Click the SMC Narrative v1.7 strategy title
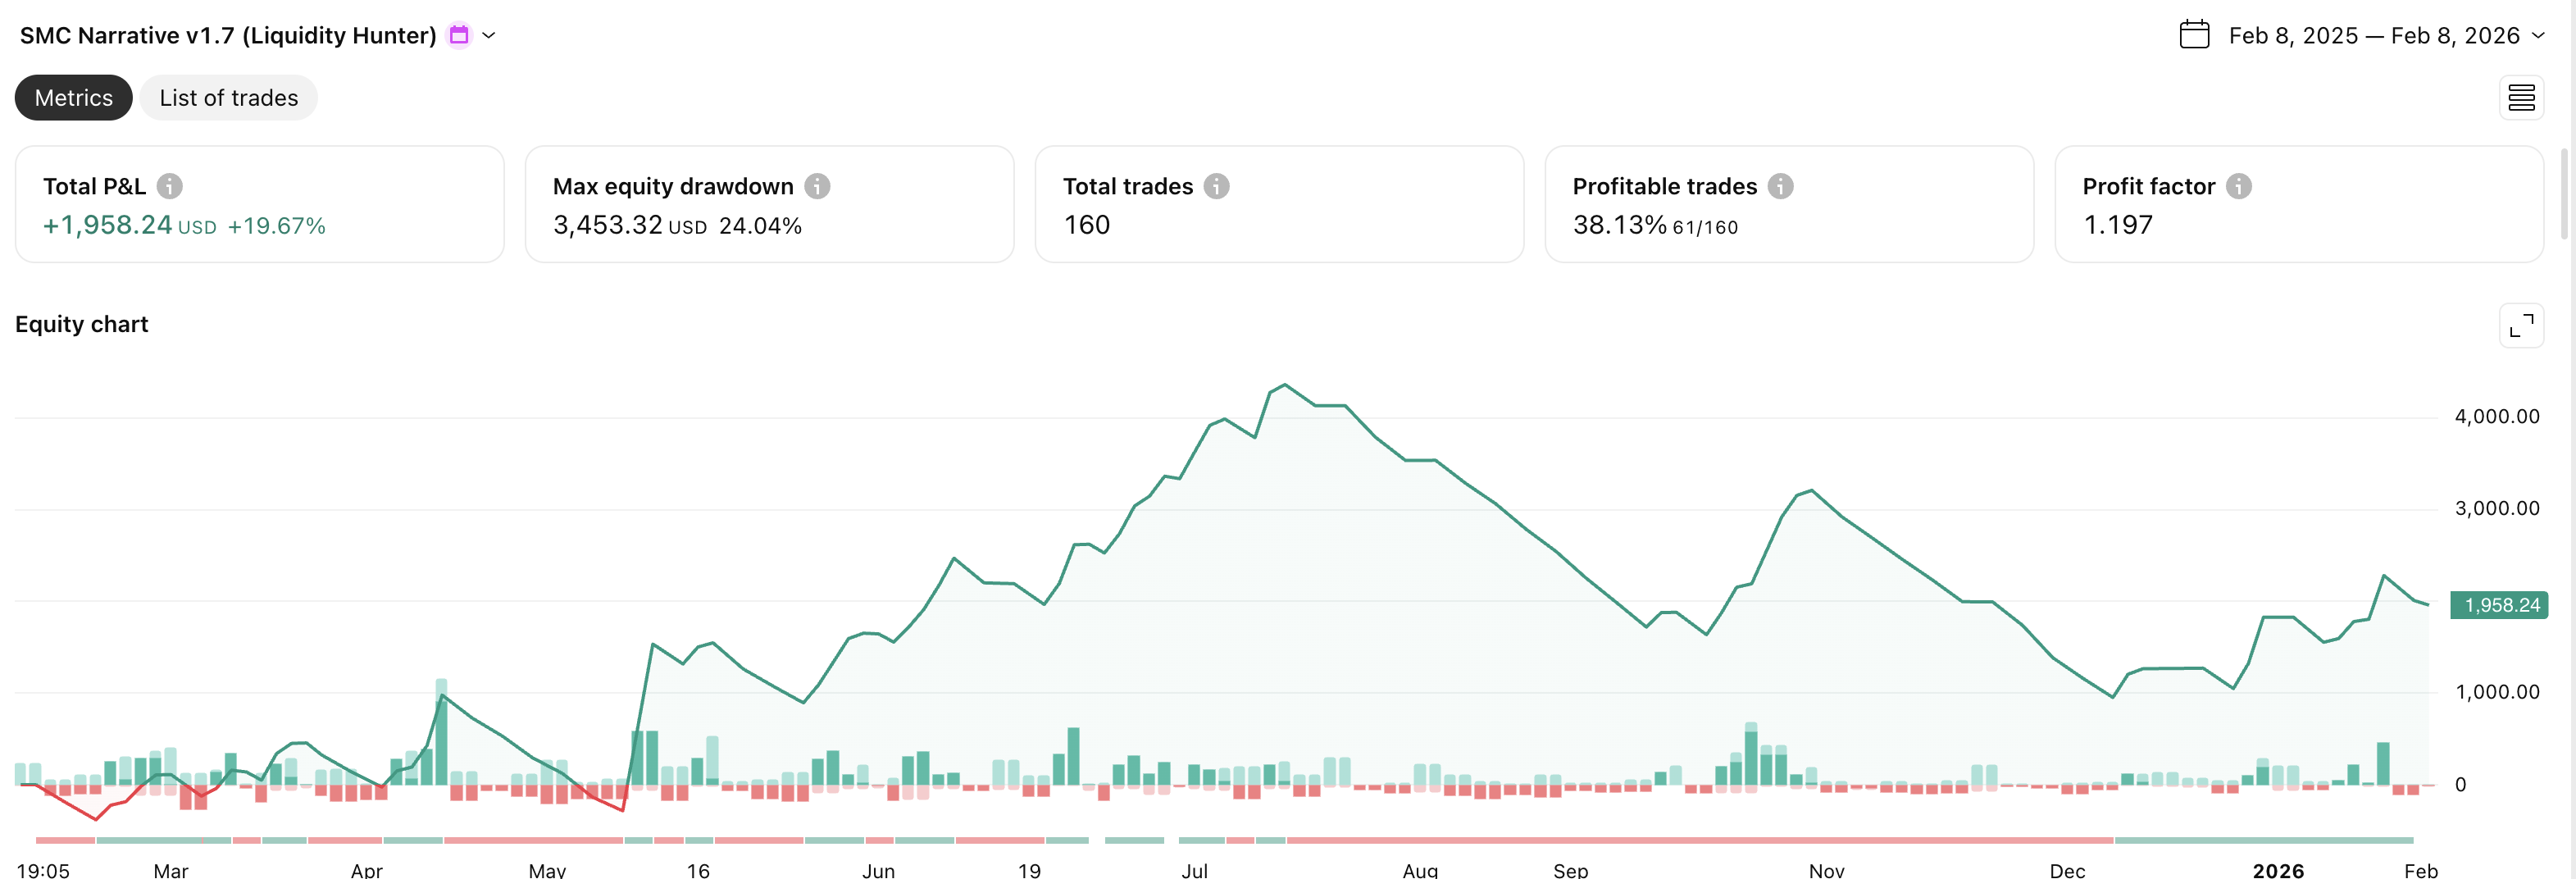 tap(228, 35)
